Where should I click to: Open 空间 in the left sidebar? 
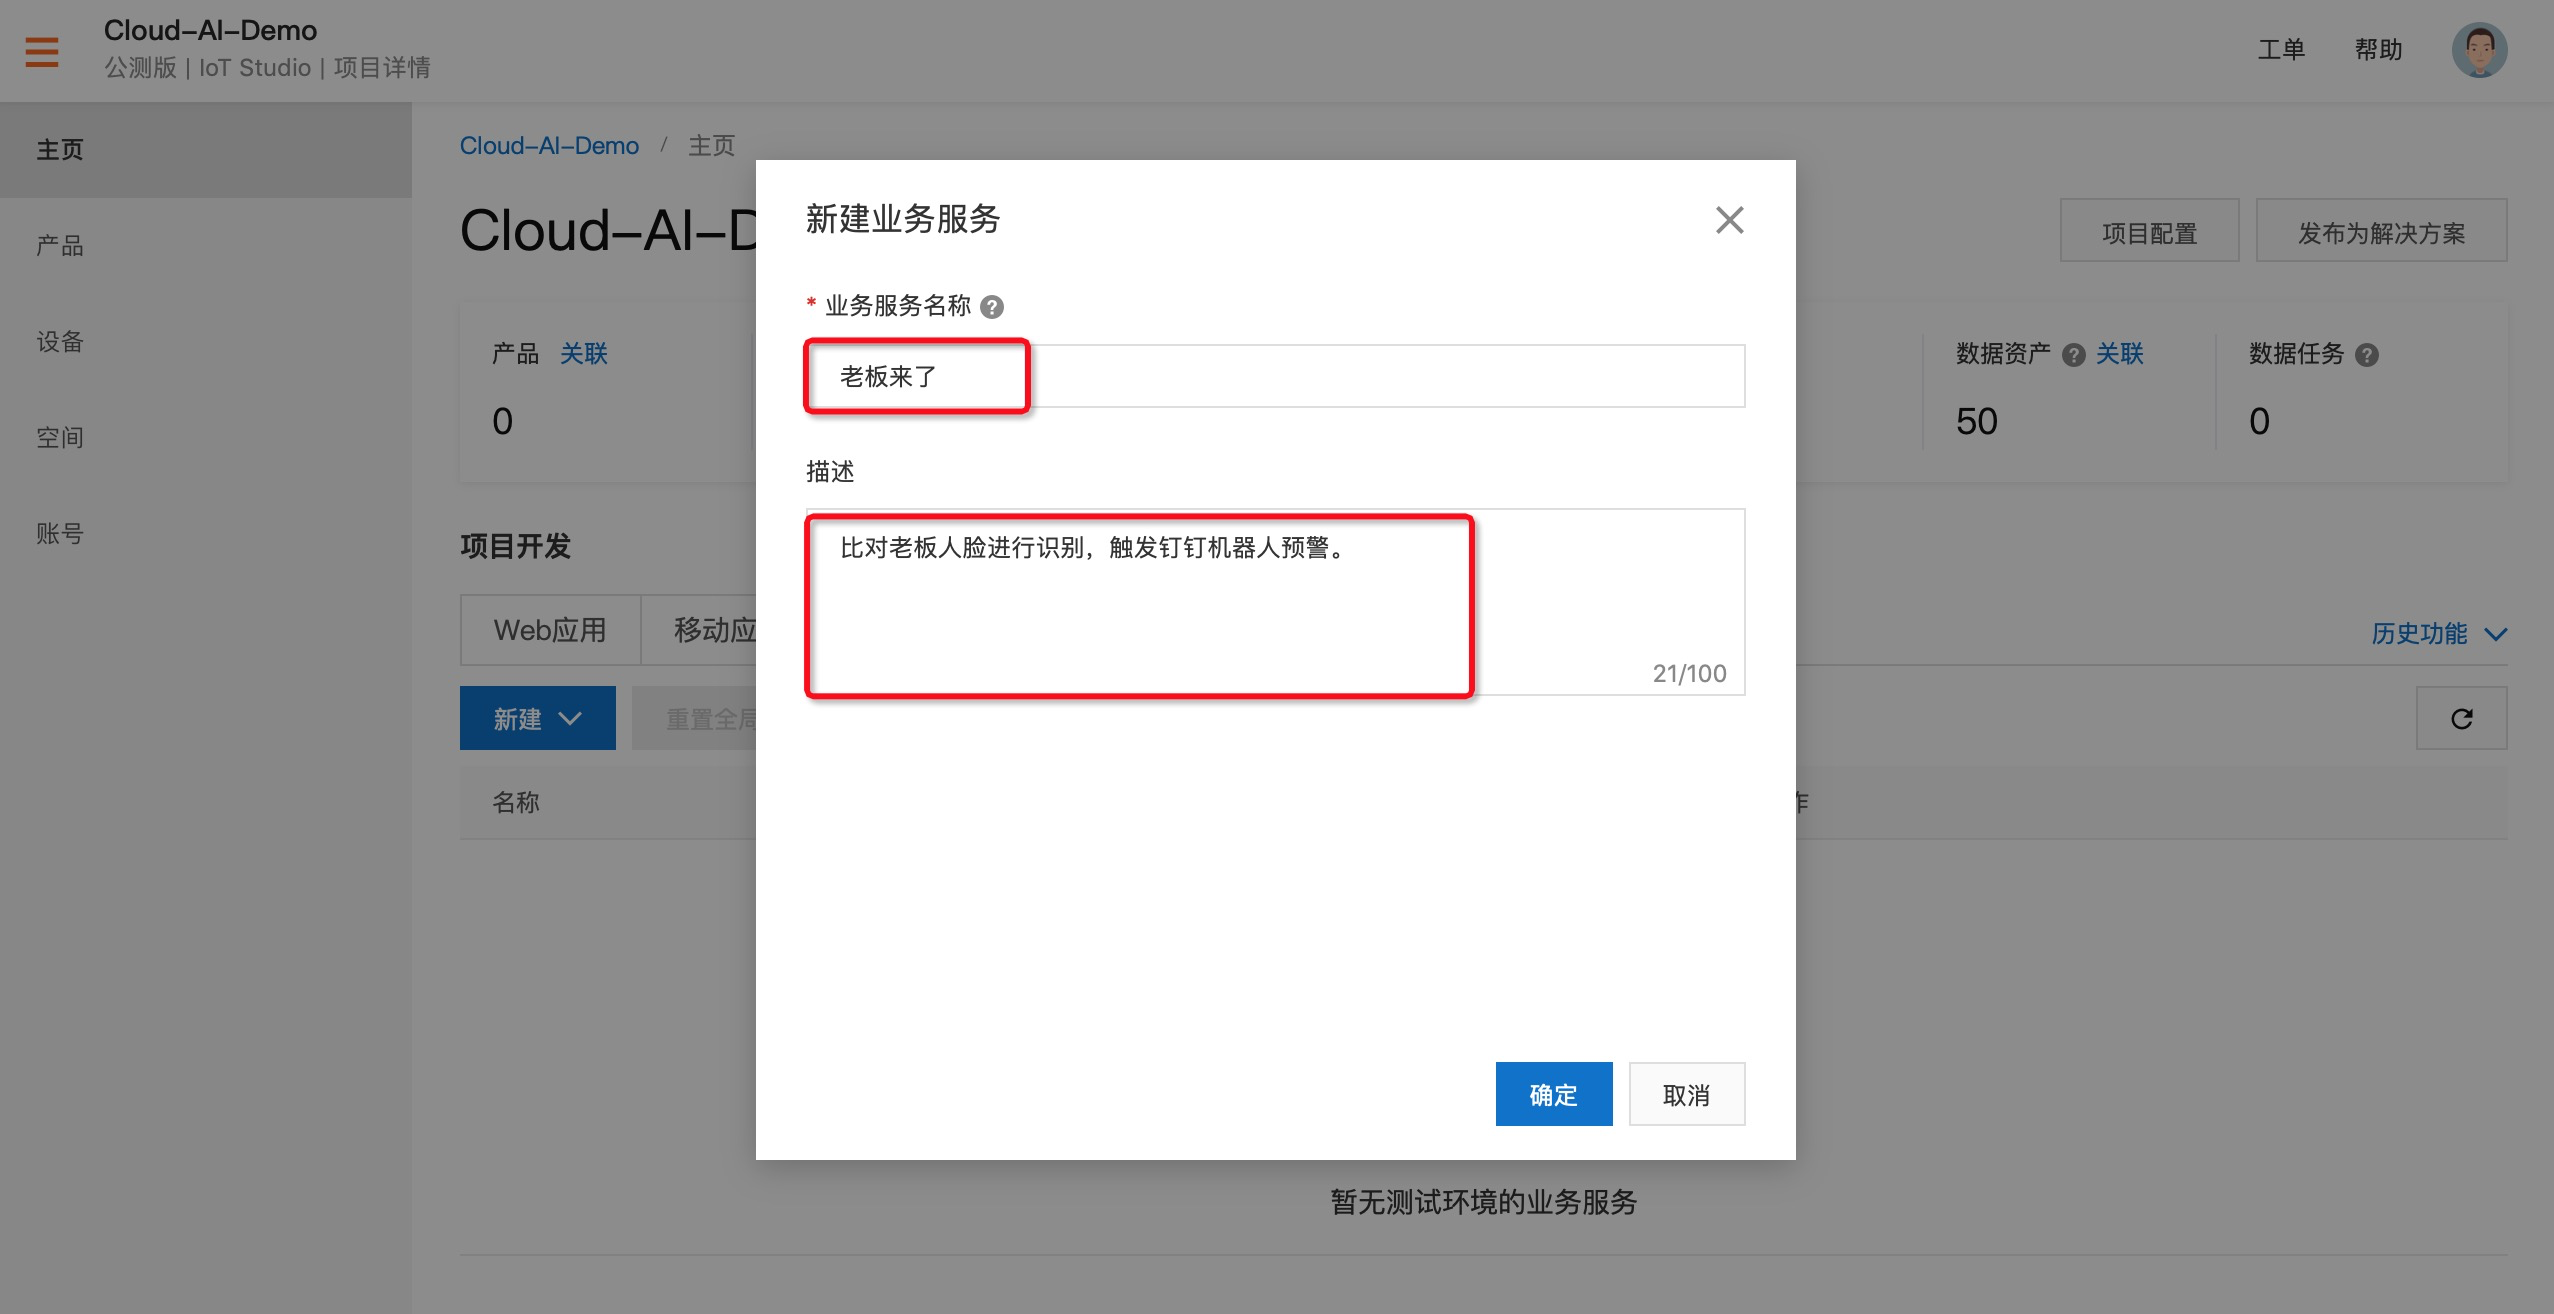[60, 438]
